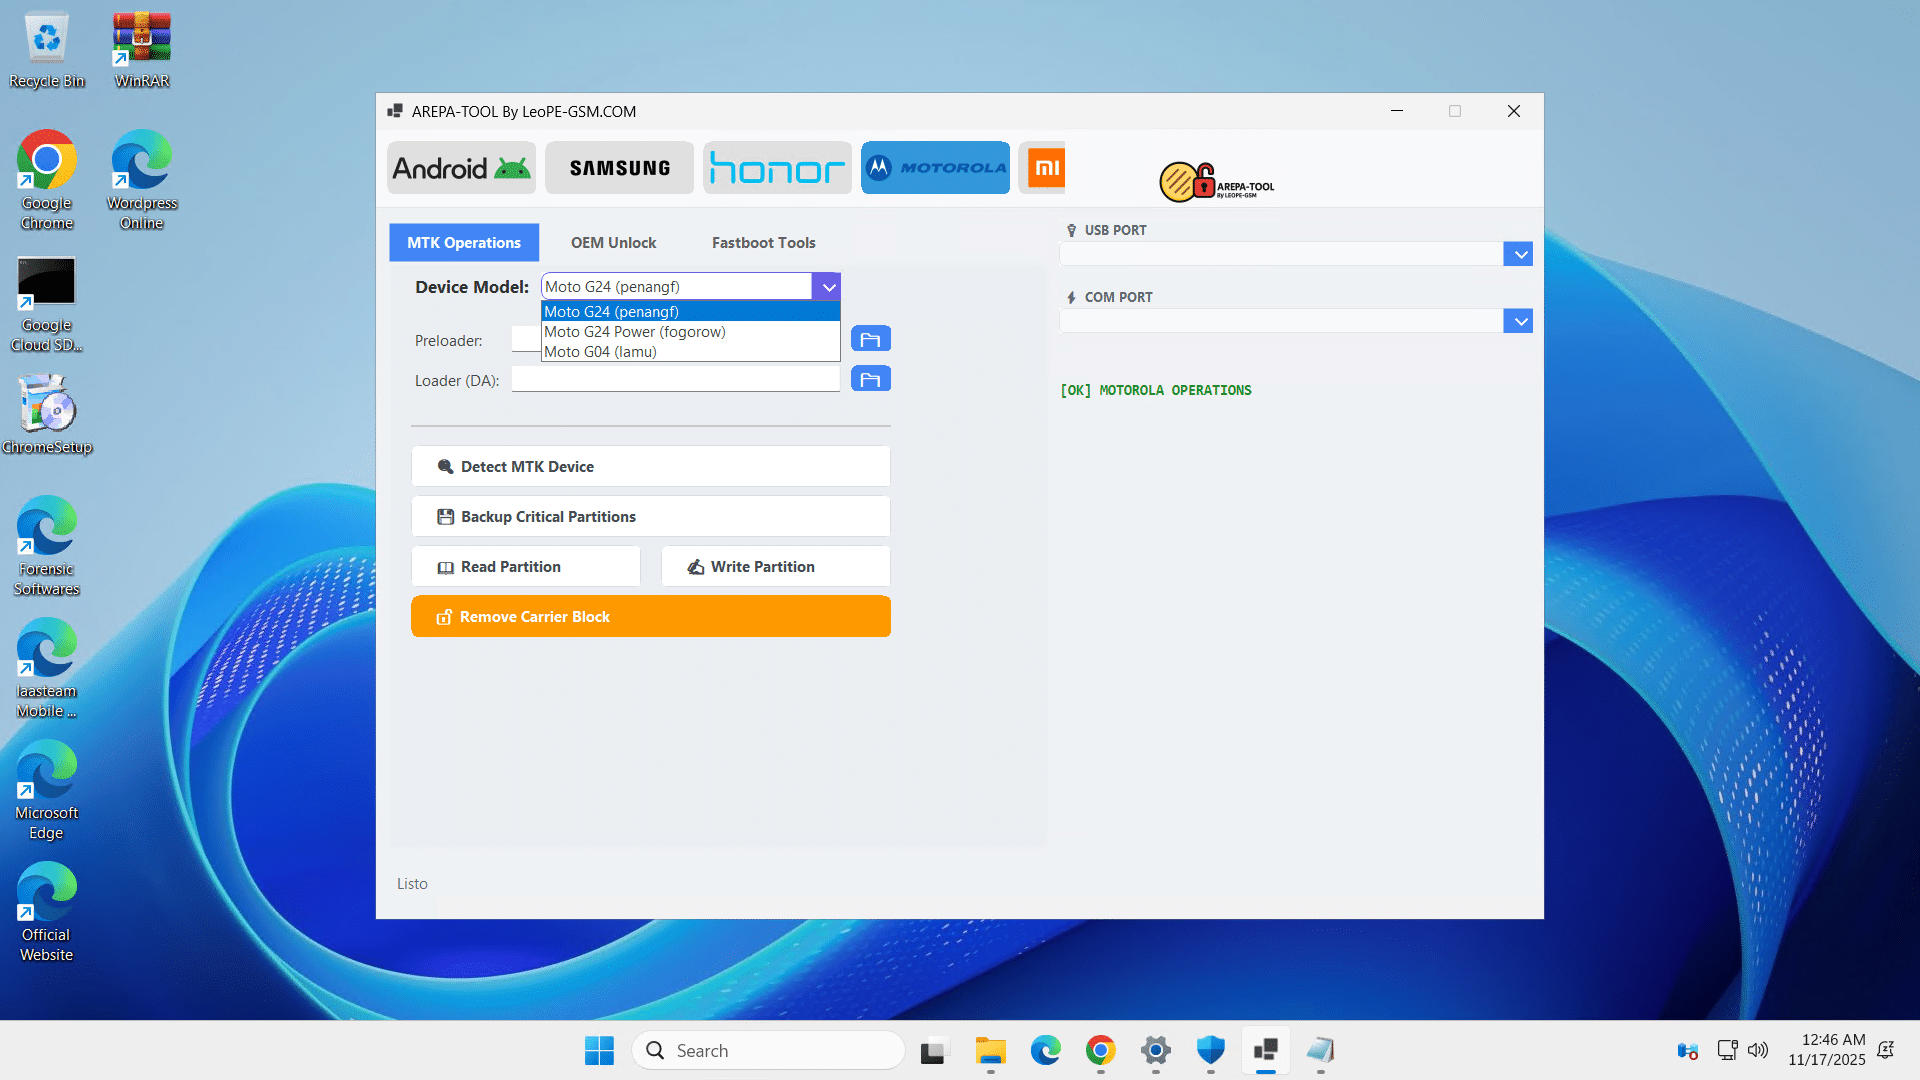Select the Android brand icon
Viewport: 1920px width, 1080px height.
click(461, 168)
